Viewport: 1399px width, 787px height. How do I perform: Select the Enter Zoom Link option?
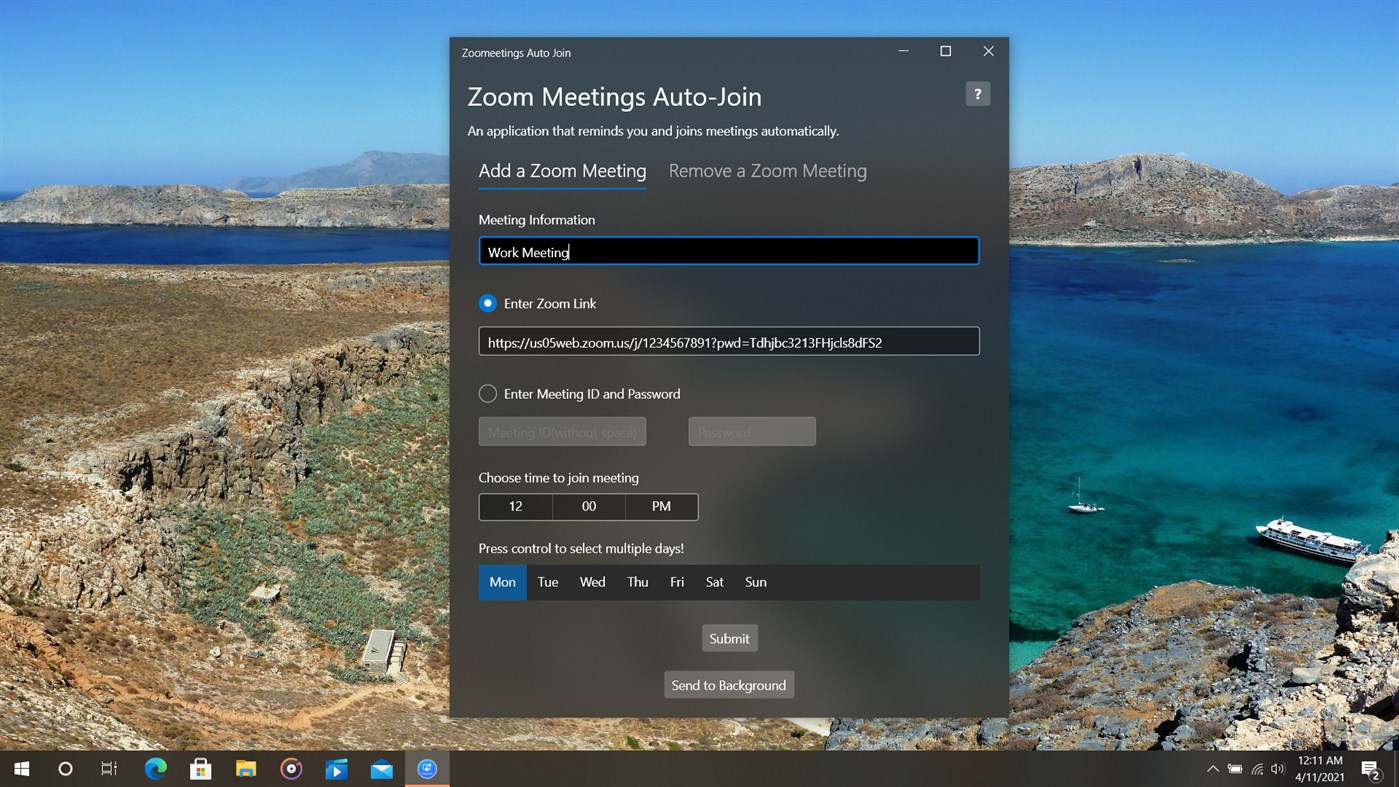[488, 302]
